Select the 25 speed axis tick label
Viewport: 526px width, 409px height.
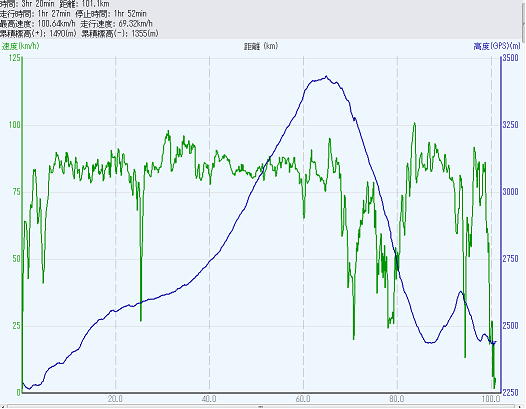[x=16, y=326]
